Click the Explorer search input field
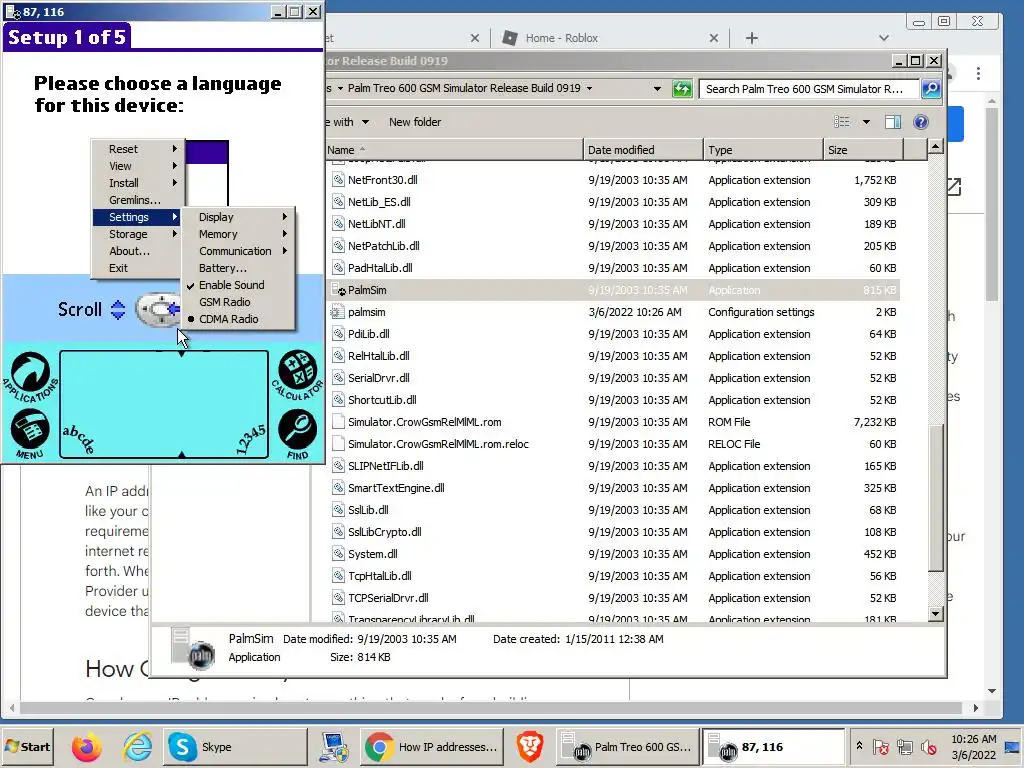This screenshot has width=1024, height=768. pyautogui.click(x=810, y=89)
